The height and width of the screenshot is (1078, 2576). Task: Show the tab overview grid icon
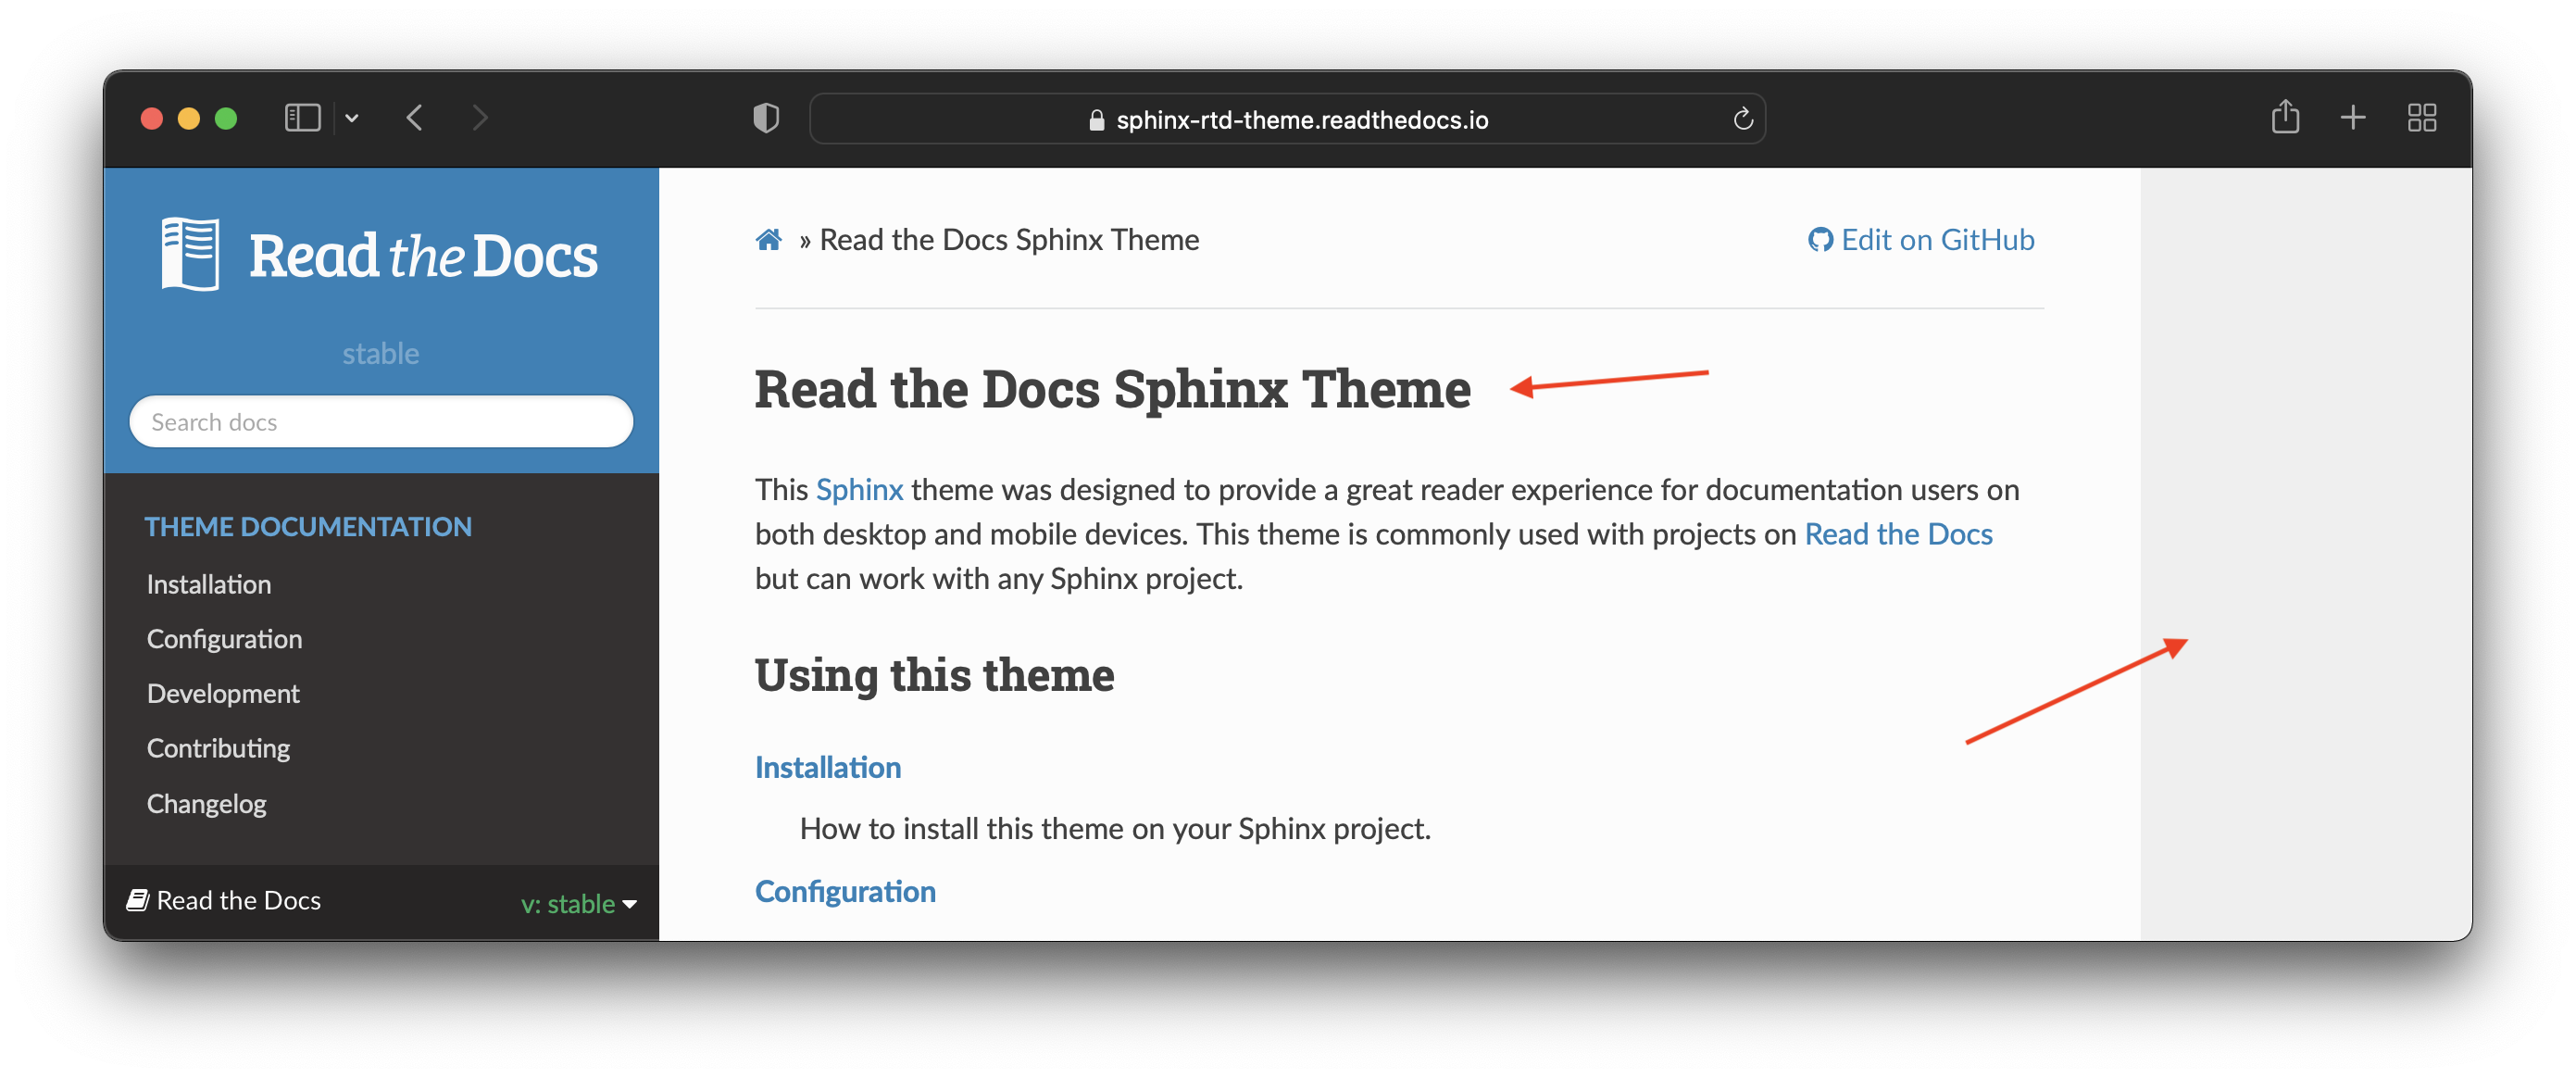(2422, 118)
